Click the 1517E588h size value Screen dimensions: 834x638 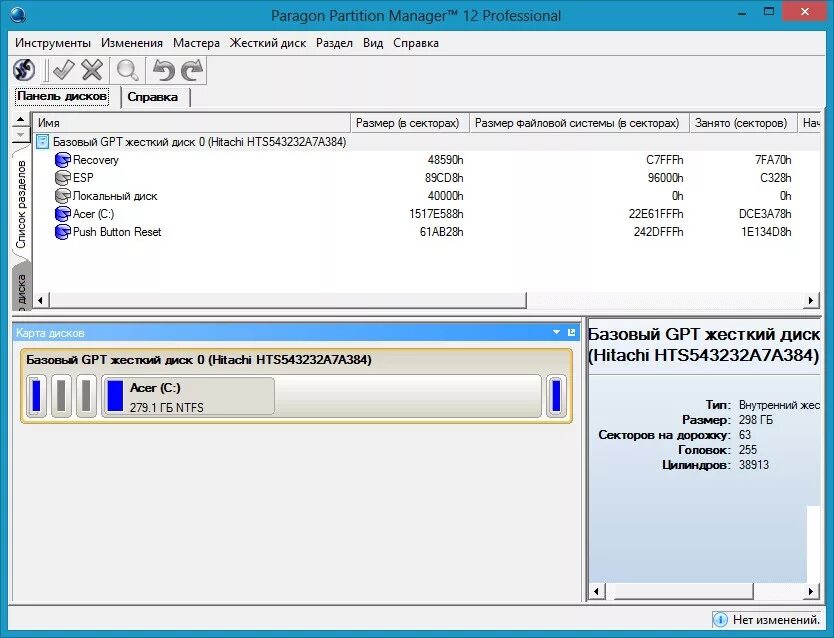436,214
